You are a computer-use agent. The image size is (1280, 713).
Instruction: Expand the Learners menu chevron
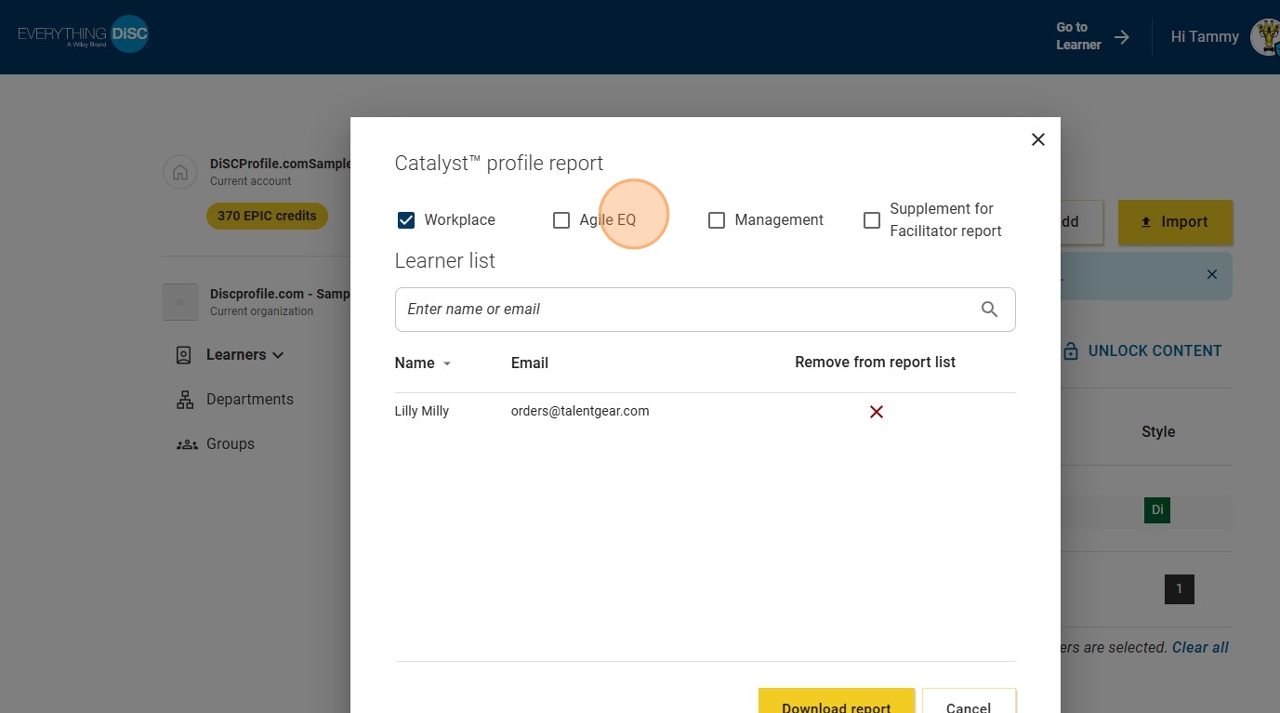[278, 355]
